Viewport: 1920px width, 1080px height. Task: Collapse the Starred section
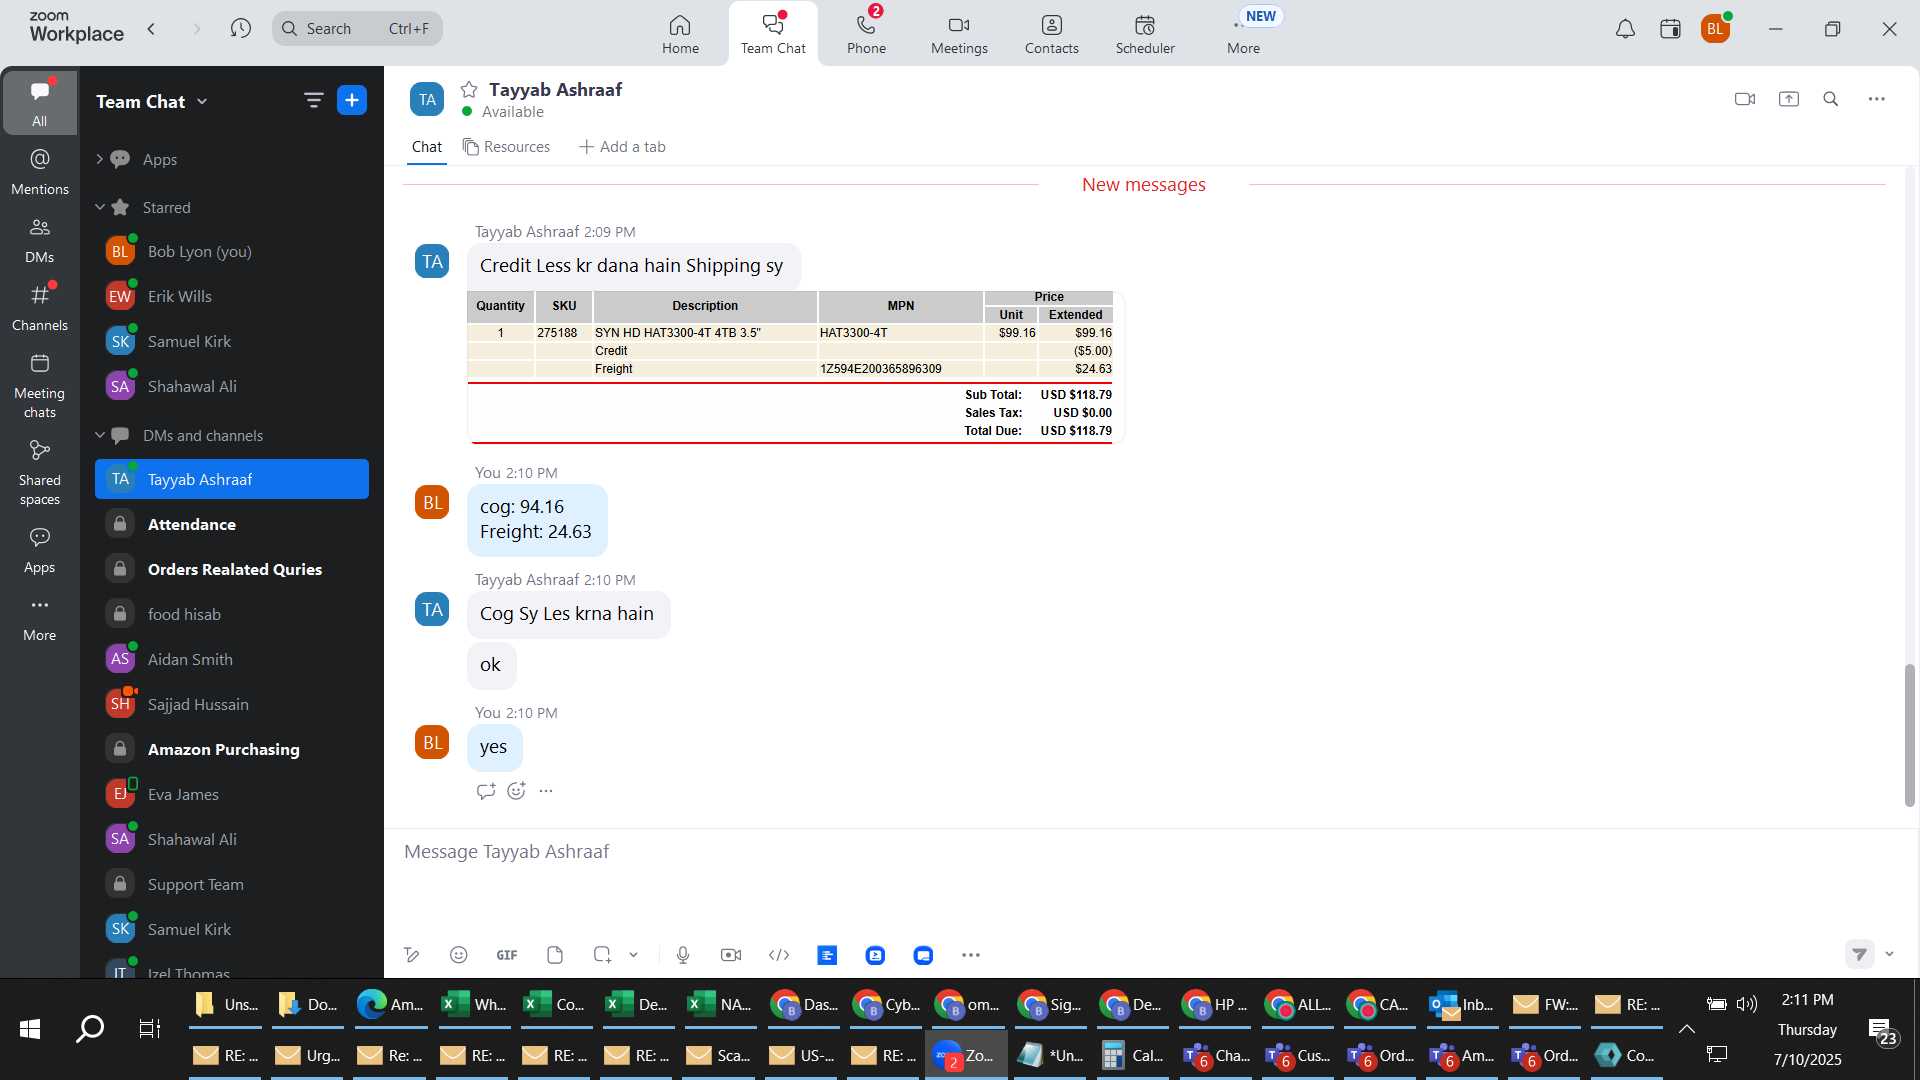pyautogui.click(x=99, y=207)
